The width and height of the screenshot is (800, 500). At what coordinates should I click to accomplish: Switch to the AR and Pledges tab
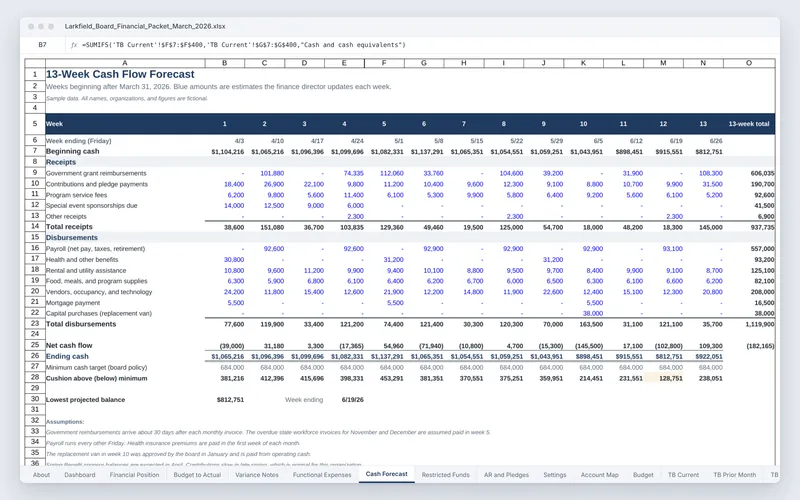pos(506,475)
